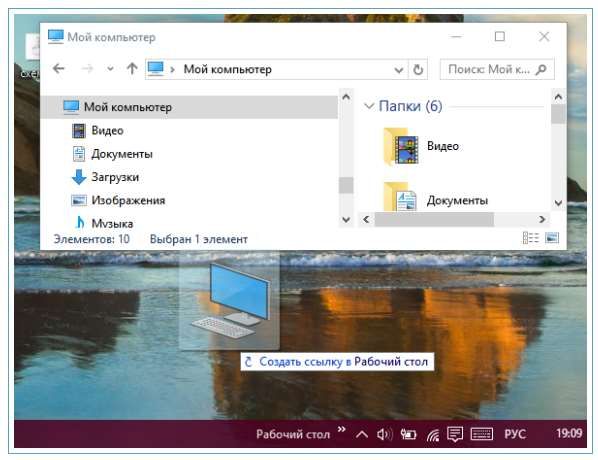The width and height of the screenshot is (598, 460).
Task: Click the Видео film icon in the tree
Action: [79, 130]
